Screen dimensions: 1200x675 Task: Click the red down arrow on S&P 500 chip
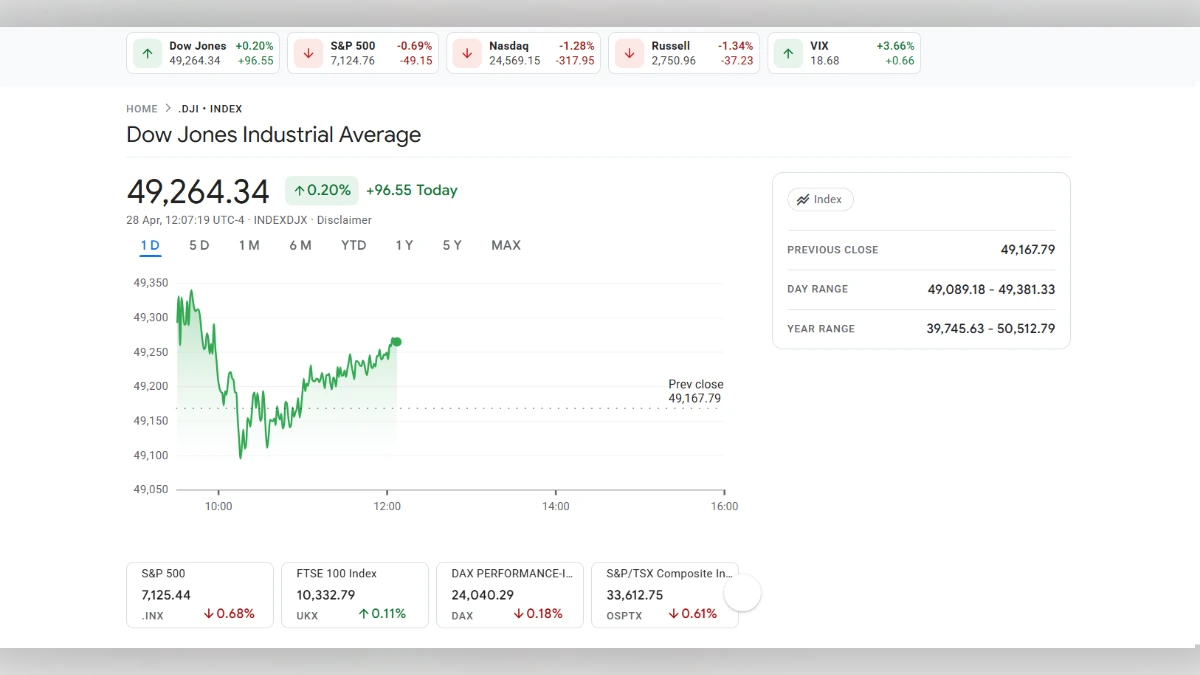pyautogui.click(x=308, y=53)
